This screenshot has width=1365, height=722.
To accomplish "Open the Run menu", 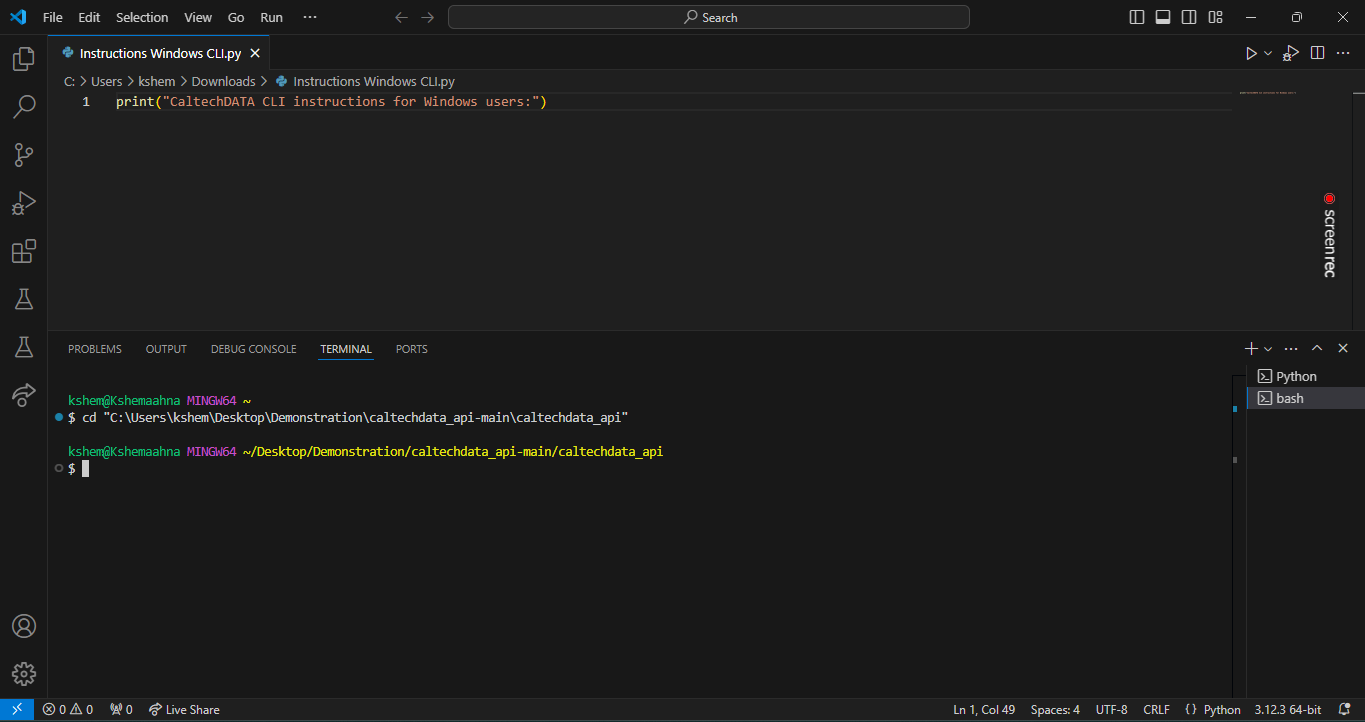I will [x=271, y=17].
